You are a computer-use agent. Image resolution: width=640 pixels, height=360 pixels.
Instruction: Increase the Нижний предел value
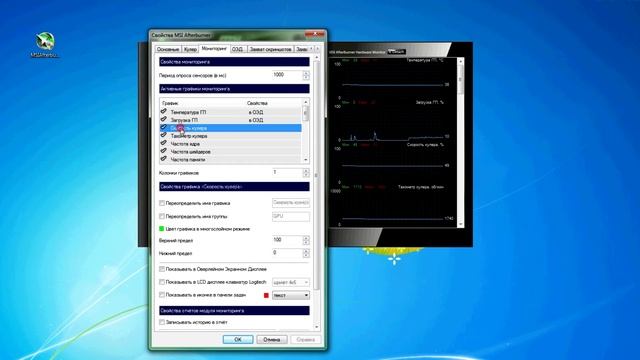click(x=306, y=251)
